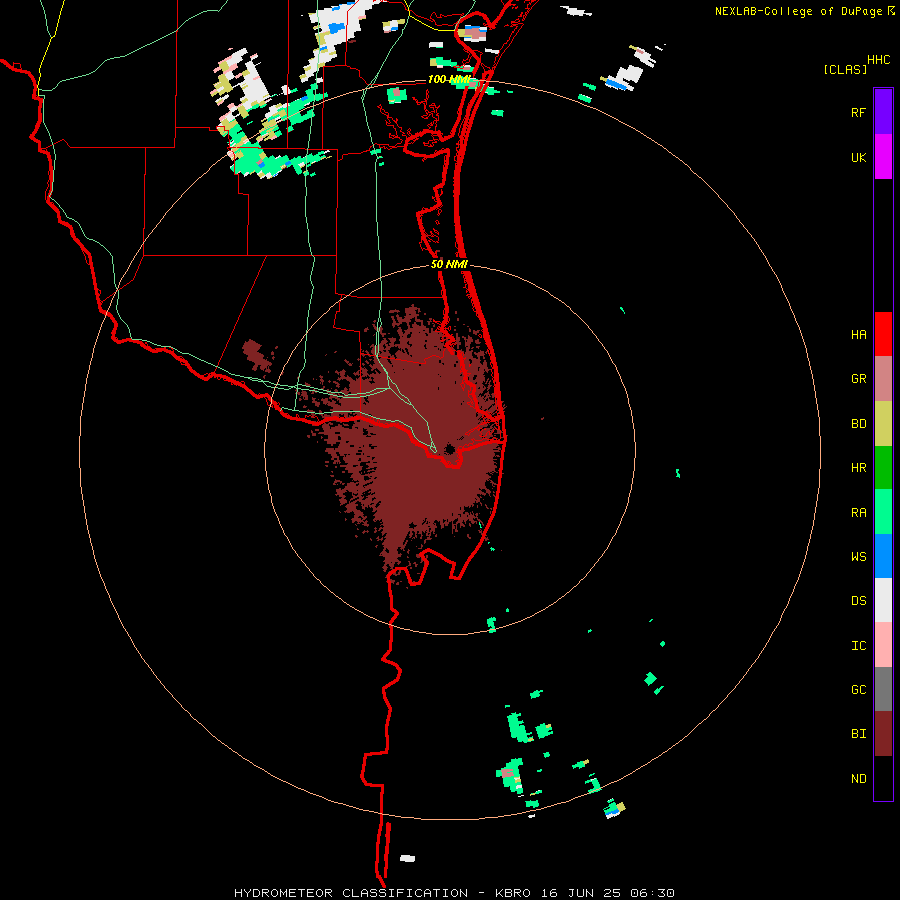Screen dimensions: 900x900
Task: Select the GR dusty-pink legend swatch
Action: pos(883,378)
